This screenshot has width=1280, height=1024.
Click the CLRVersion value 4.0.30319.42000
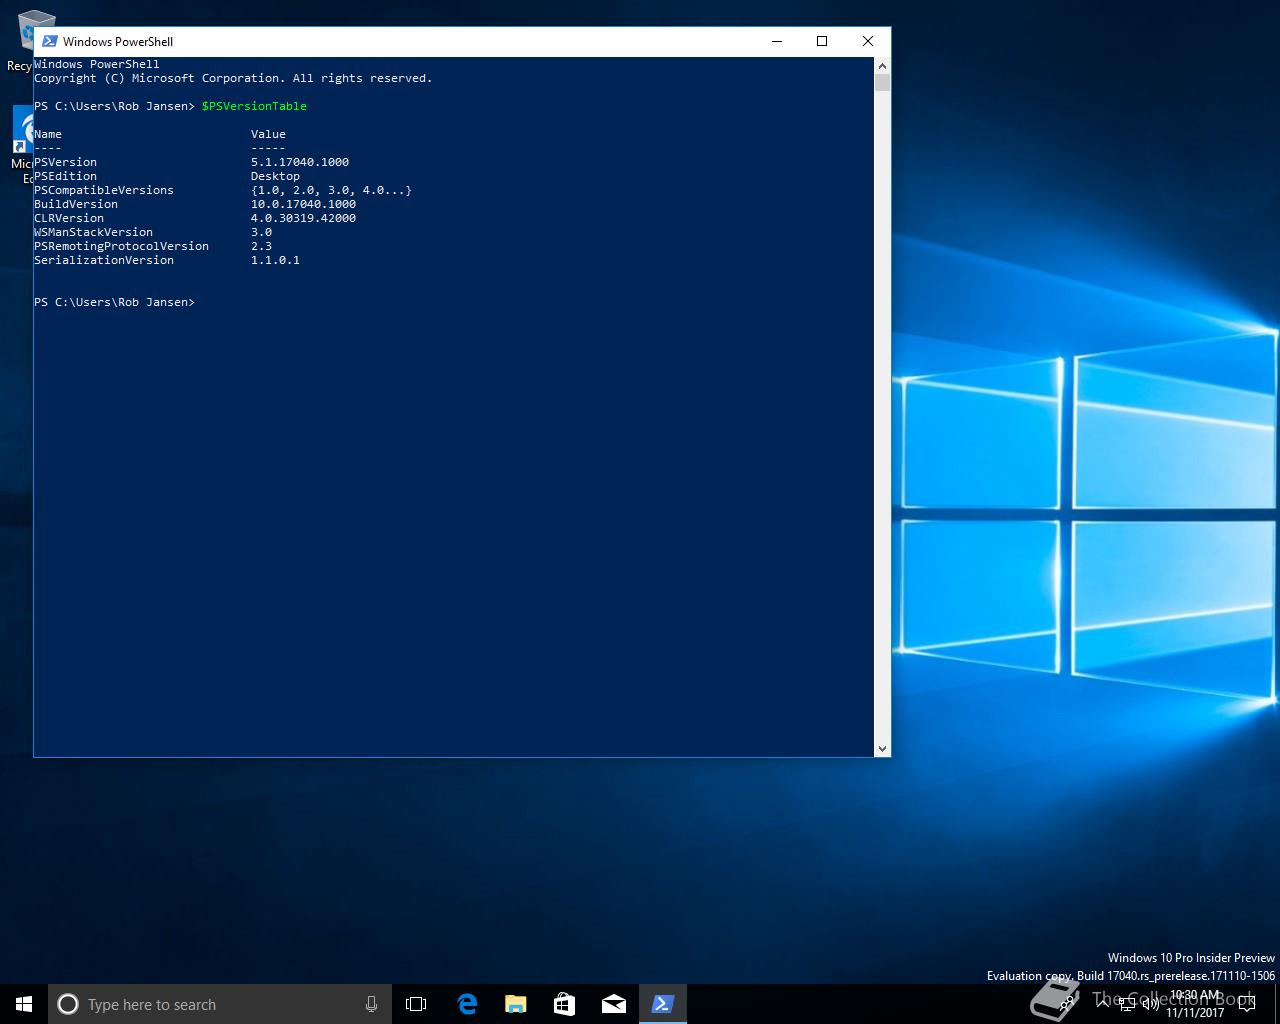[303, 218]
